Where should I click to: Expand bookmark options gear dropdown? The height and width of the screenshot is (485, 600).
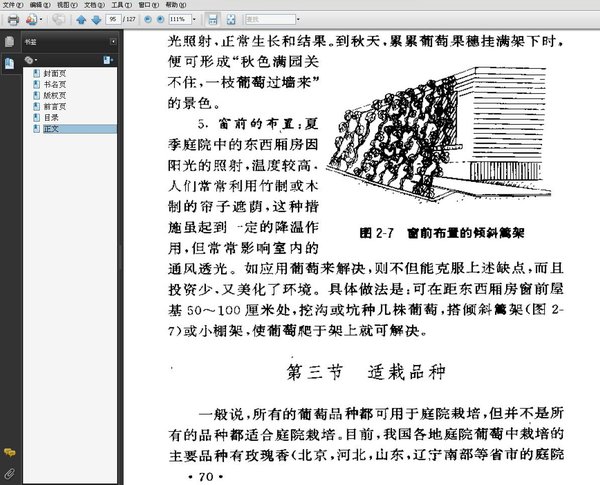coord(31,60)
